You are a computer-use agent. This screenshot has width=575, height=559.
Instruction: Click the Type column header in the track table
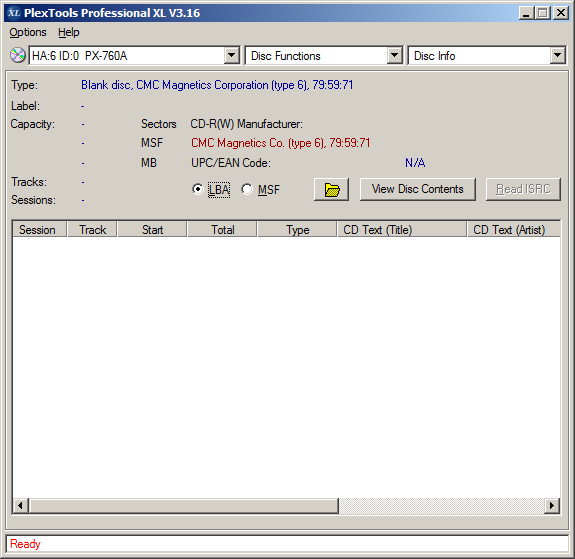click(297, 230)
